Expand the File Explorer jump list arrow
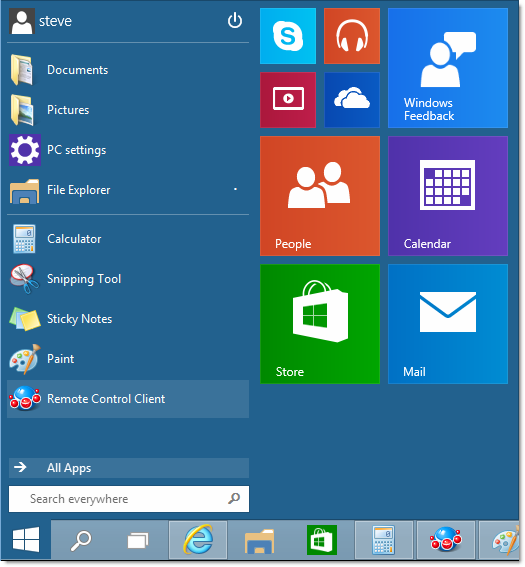The height and width of the screenshot is (567, 525). (x=235, y=189)
